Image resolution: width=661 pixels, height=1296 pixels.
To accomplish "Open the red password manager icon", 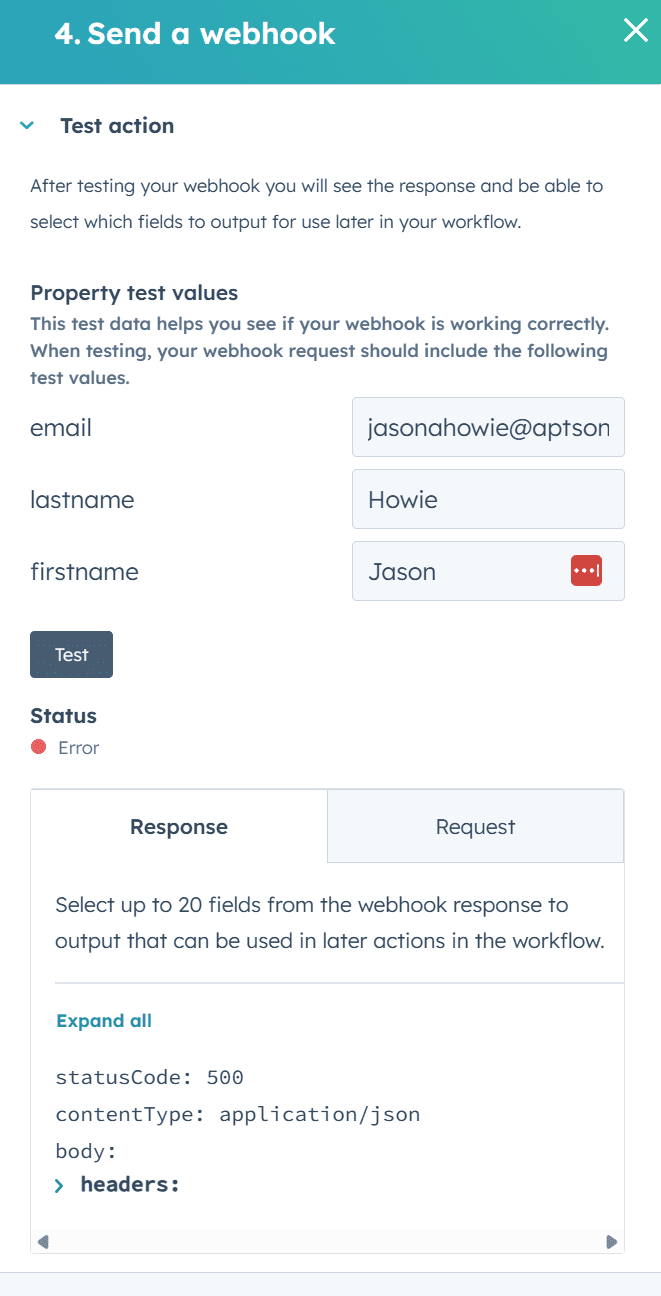I will coord(586,571).
